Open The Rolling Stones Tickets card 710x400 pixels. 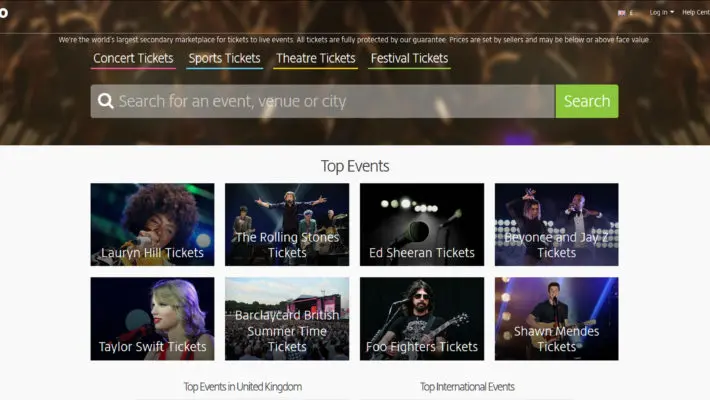point(287,224)
